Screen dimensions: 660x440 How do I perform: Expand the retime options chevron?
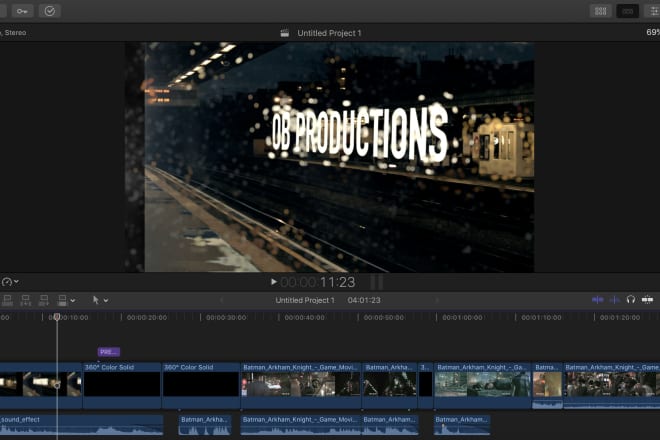point(16,282)
